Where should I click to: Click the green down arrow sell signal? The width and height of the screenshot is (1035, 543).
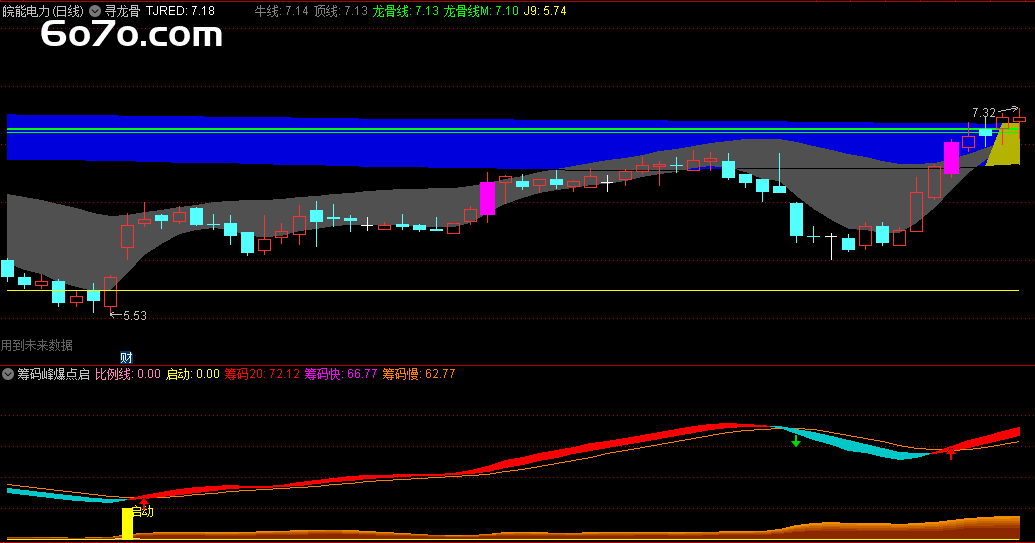point(796,441)
